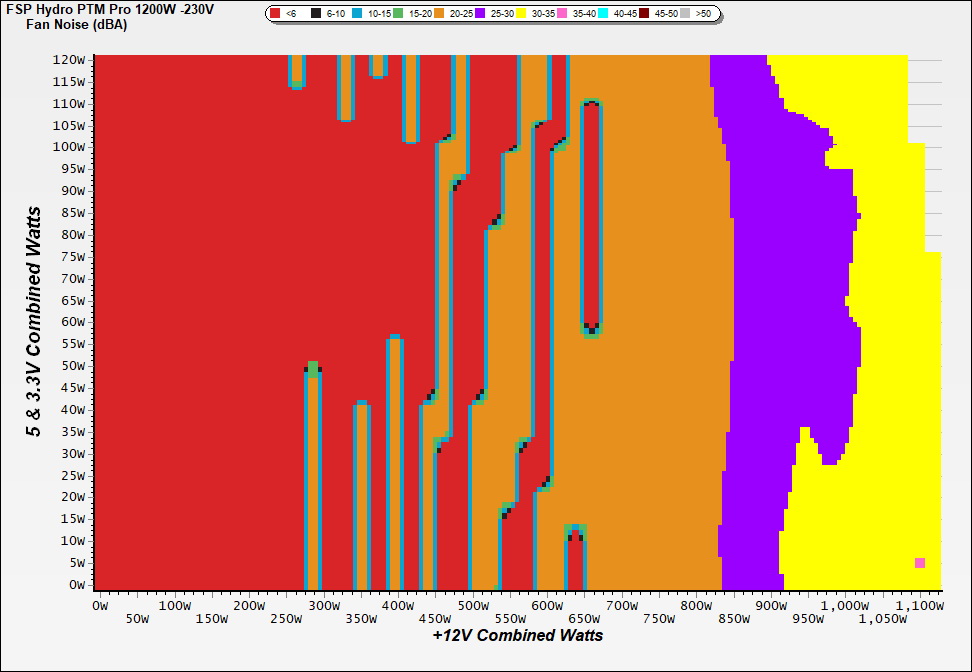Click the gray >50 legend swatch
972x672 pixels.
pos(686,14)
